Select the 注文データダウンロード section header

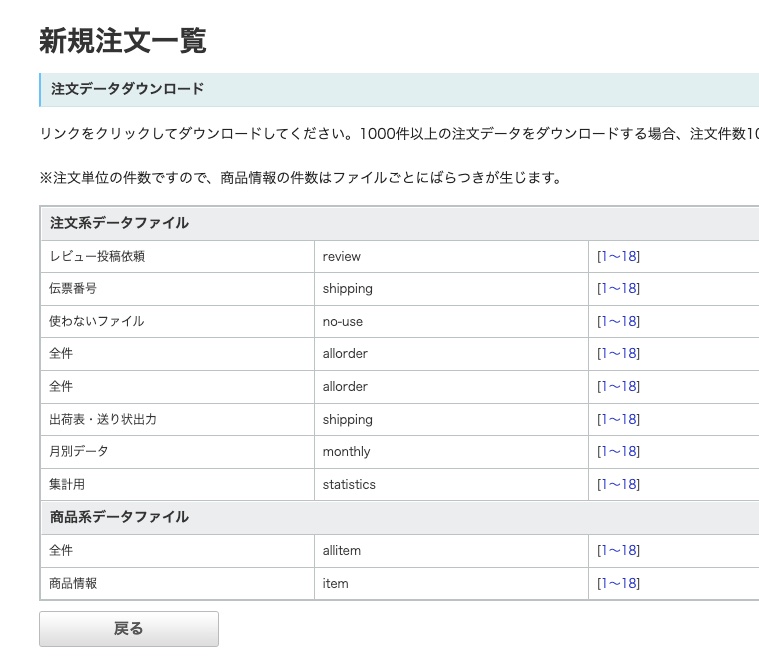tap(127, 89)
